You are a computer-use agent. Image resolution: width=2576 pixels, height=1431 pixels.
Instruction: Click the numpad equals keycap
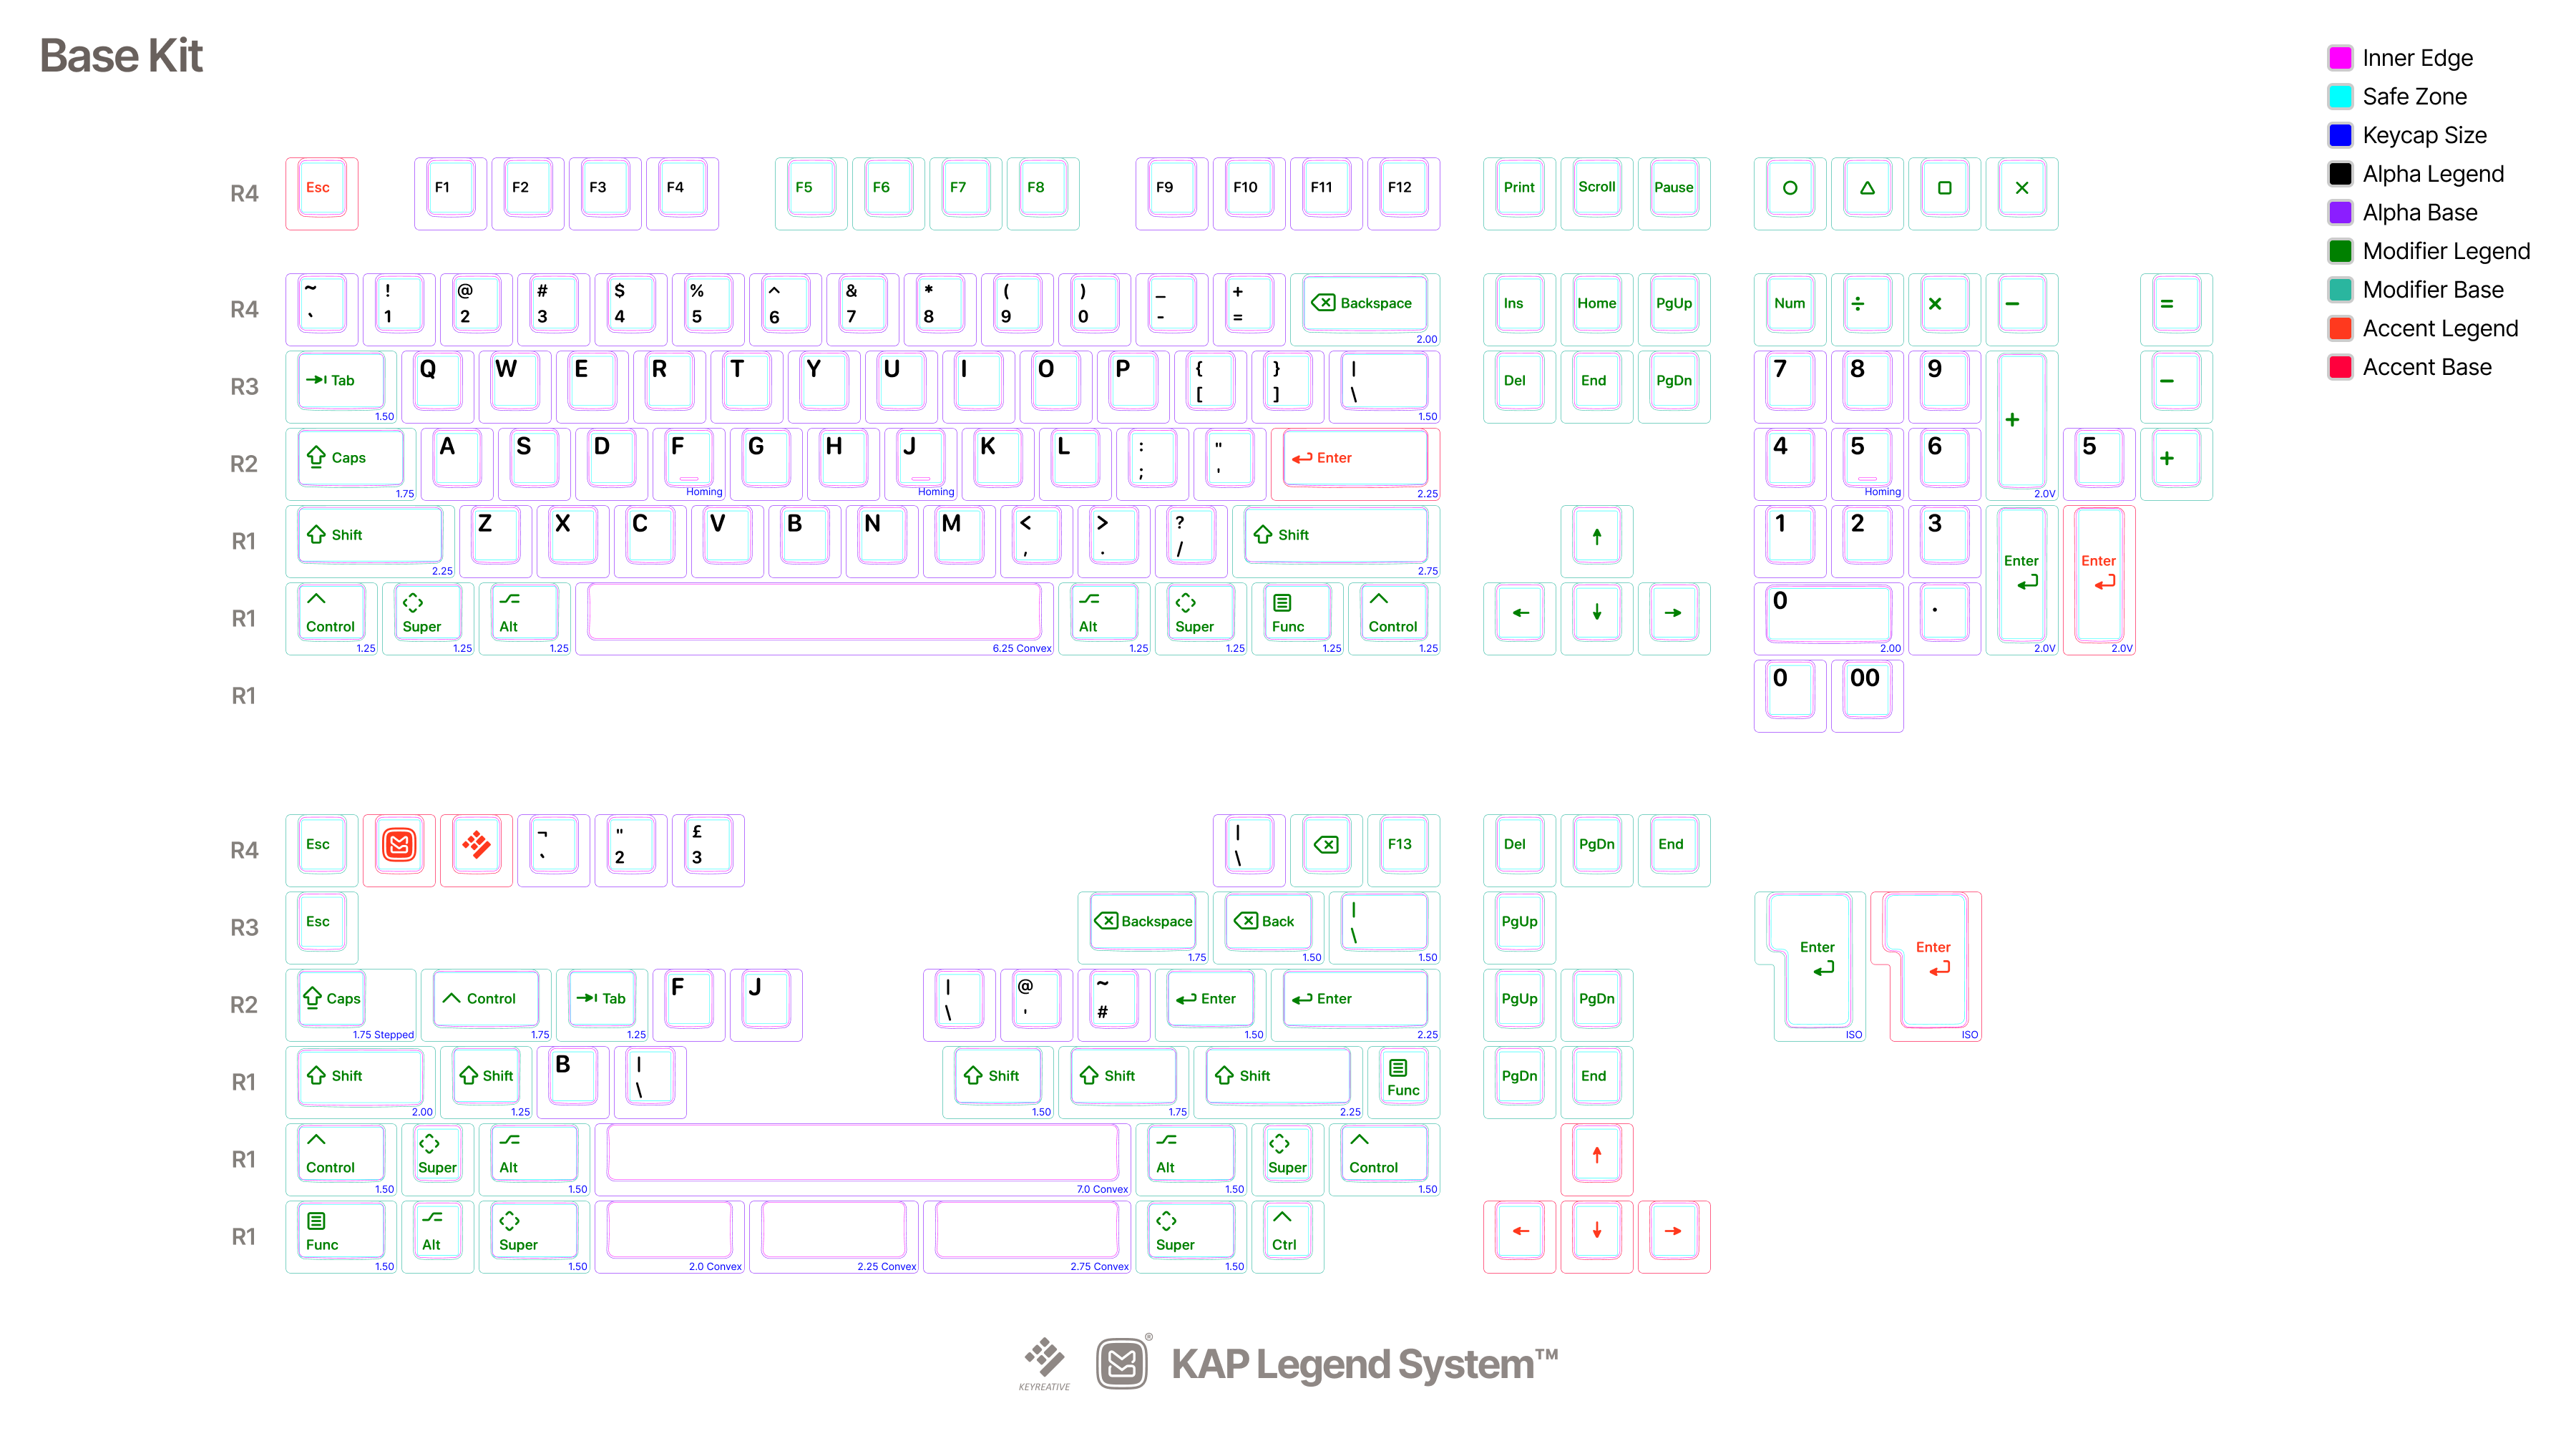[2176, 309]
